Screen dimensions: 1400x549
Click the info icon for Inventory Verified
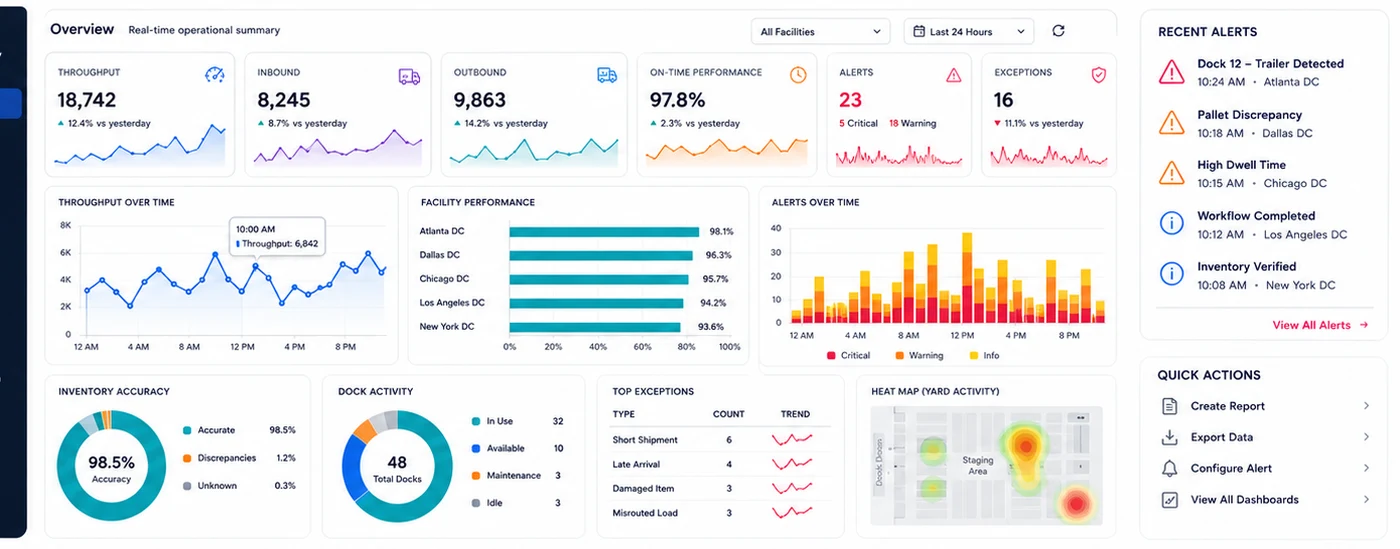coord(1171,275)
